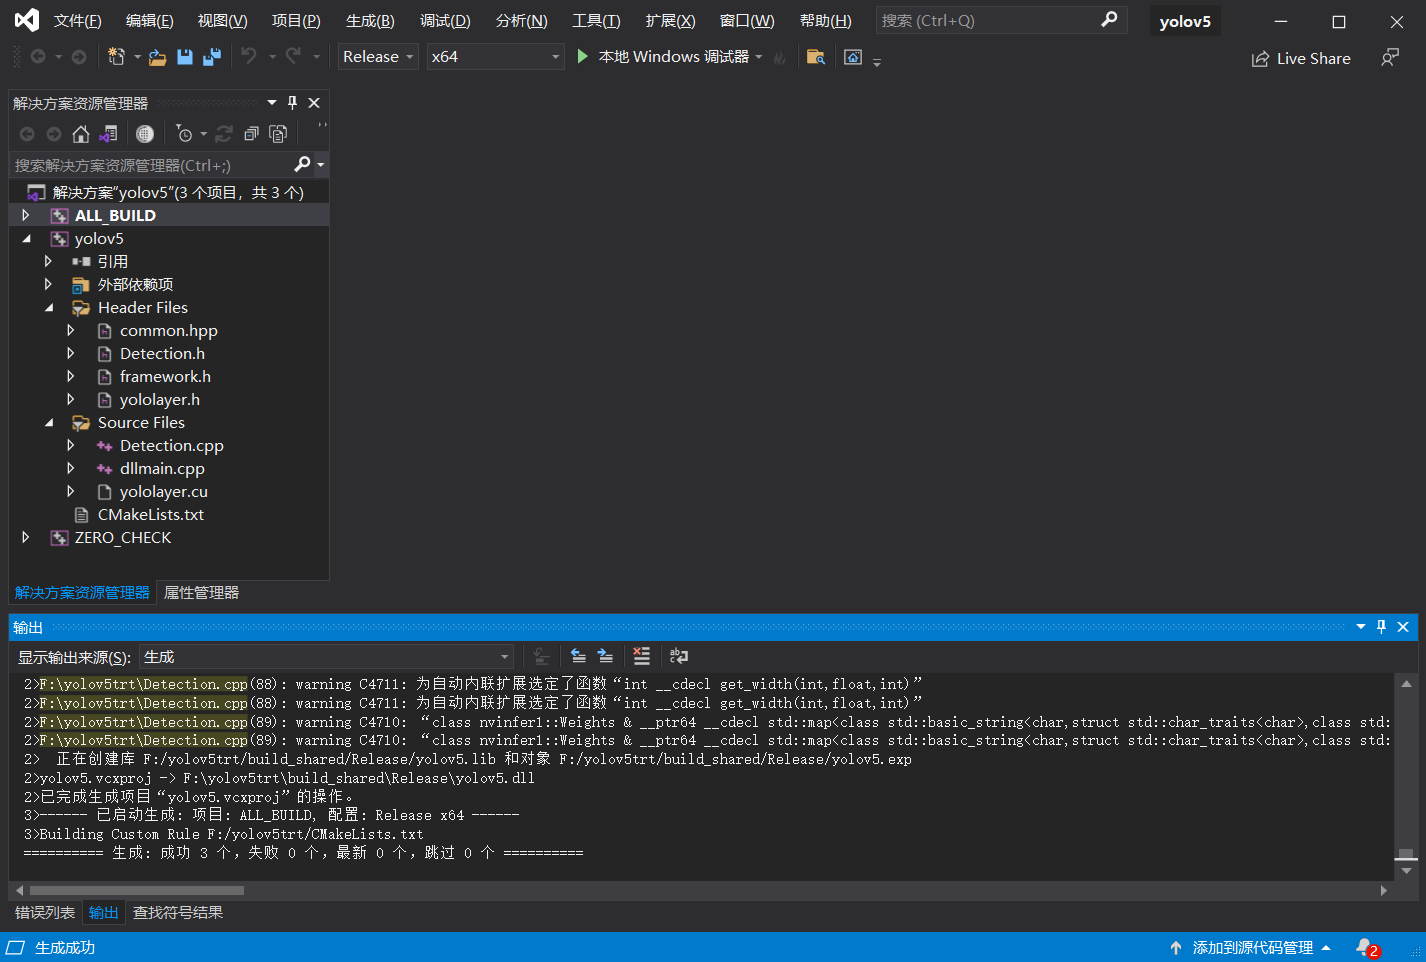Click the toolbar window icon left of the overflow arrow
The height and width of the screenshot is (962, 1426).
click(x=853, y=57)
